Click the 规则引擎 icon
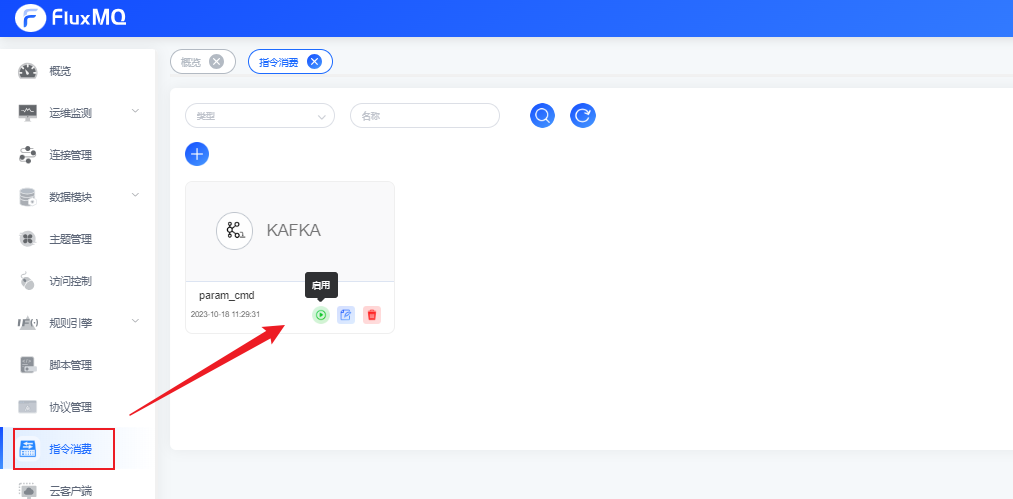 click(28, 323)
